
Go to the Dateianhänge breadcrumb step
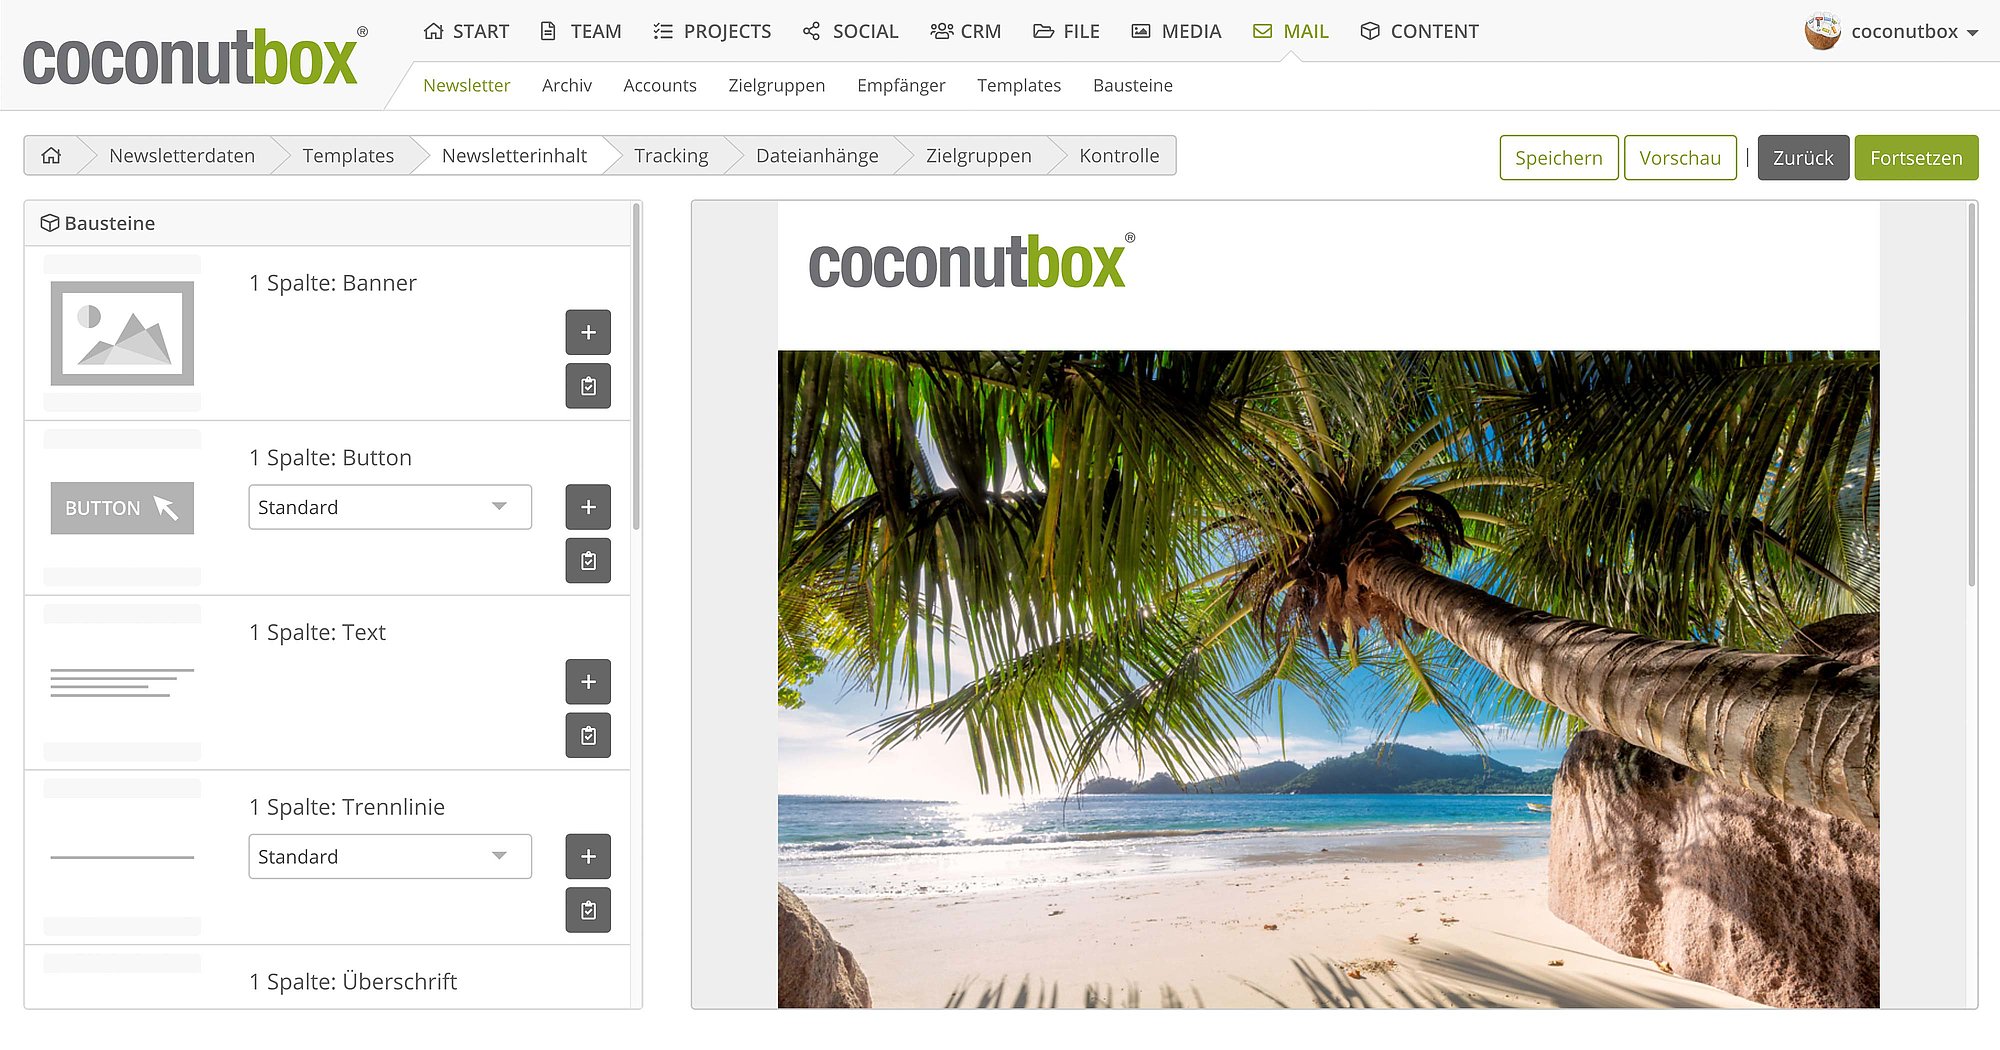[817, 156]
